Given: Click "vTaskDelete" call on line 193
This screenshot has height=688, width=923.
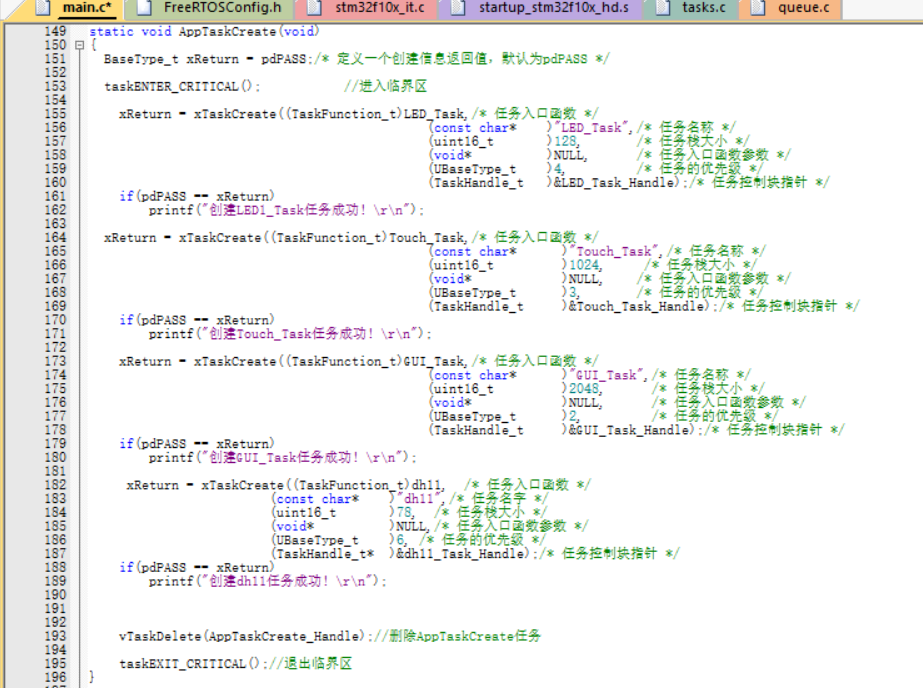Looking at the screenshot, I should (x=160, y=636).
